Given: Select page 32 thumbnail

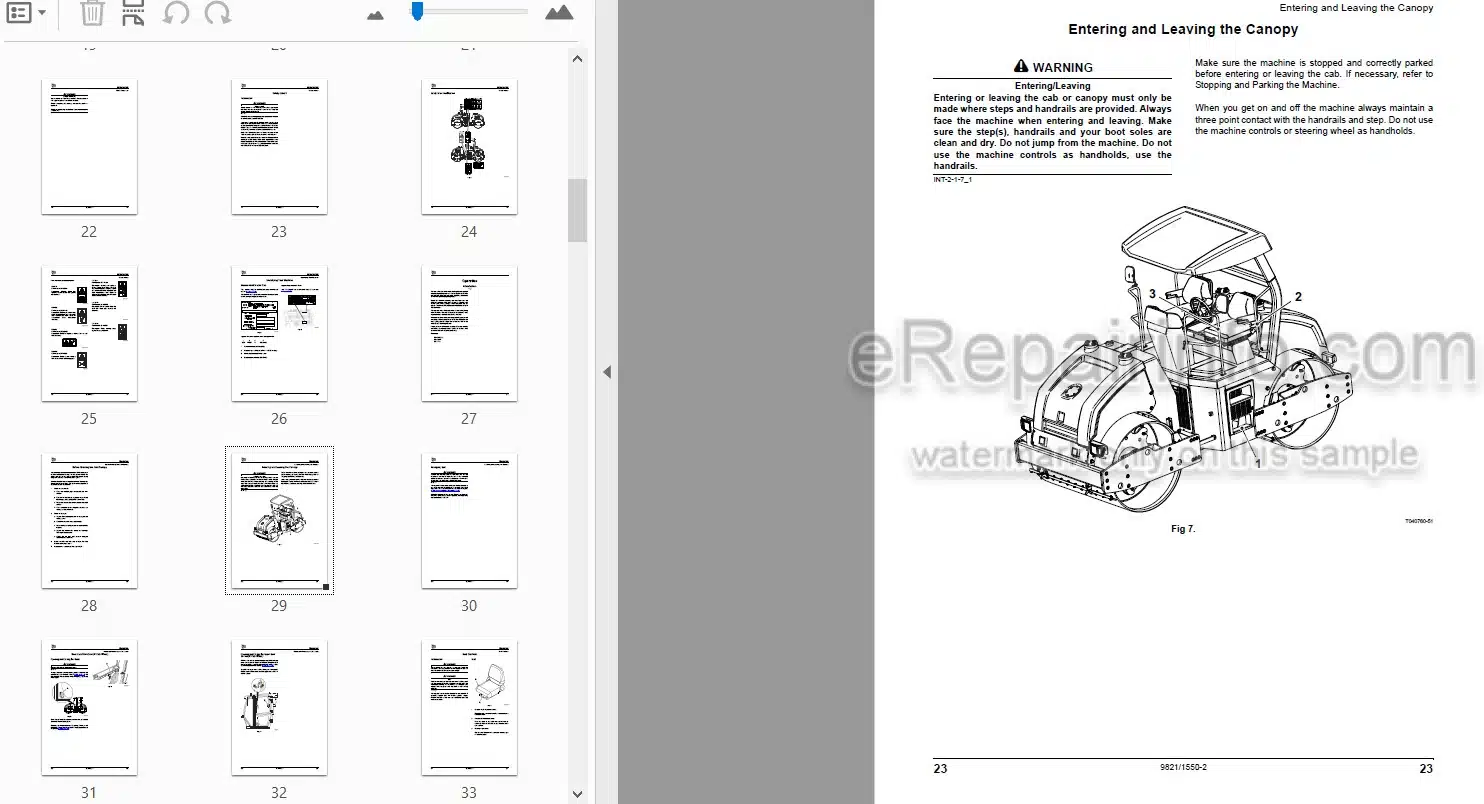Looking at the screenshot, I should coord(279,708).
